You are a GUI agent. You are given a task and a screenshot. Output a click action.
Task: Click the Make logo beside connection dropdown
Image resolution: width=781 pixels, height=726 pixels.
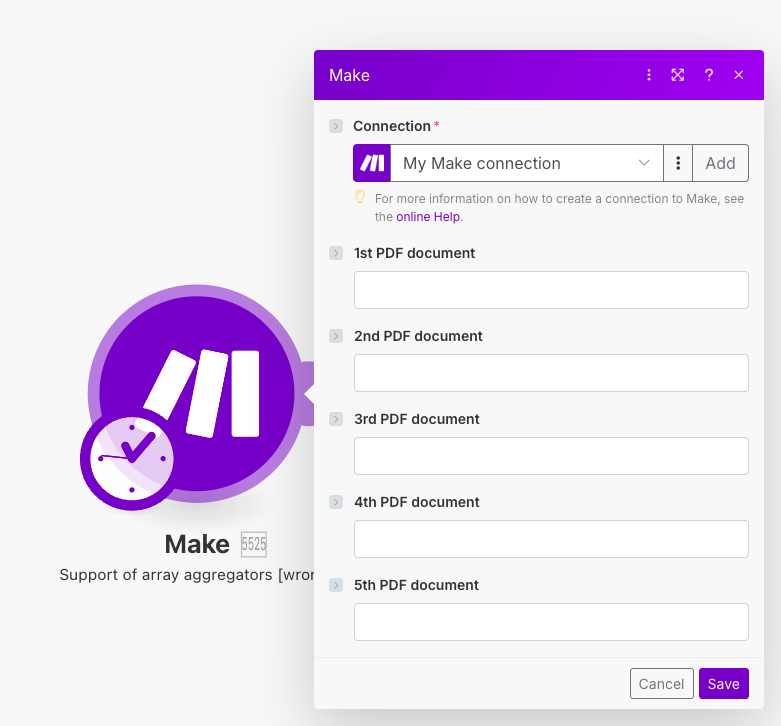tap(372, 163)
